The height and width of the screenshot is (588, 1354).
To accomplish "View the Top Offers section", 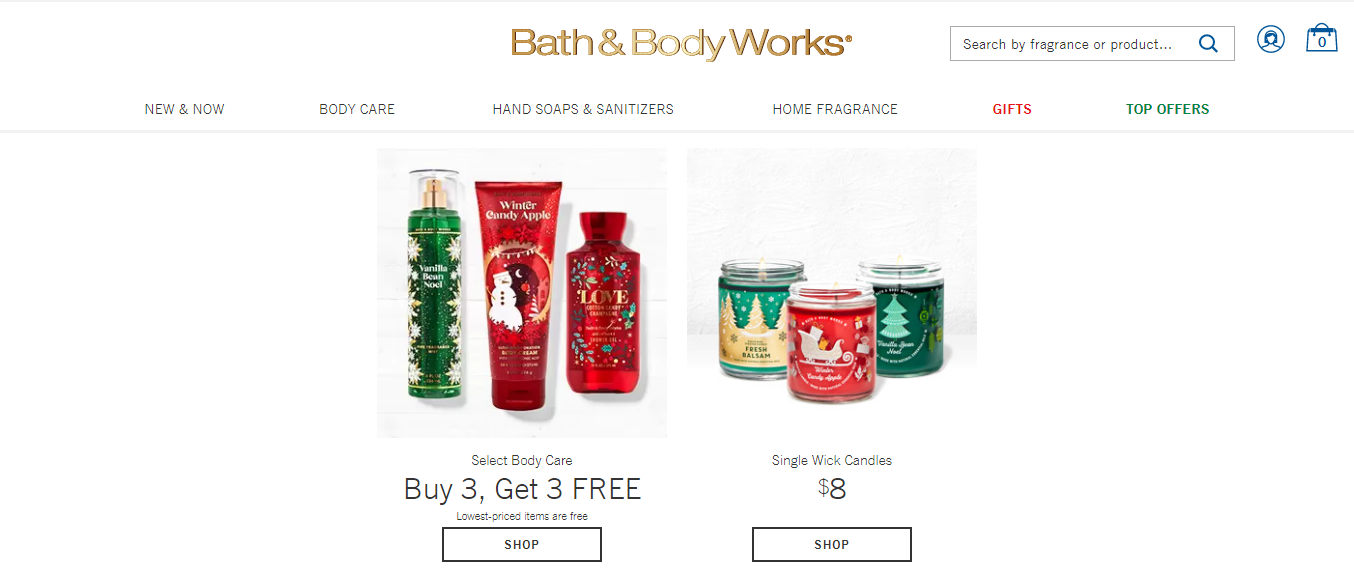I will pyautogui.click(x=1168, y=109).
